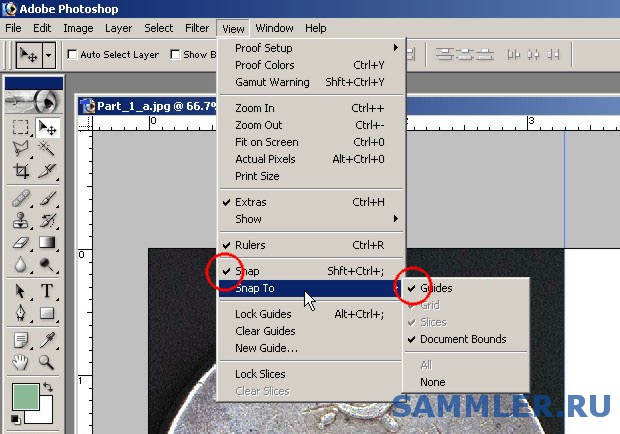Choose the Clone Stamp tool

point(20,220)
